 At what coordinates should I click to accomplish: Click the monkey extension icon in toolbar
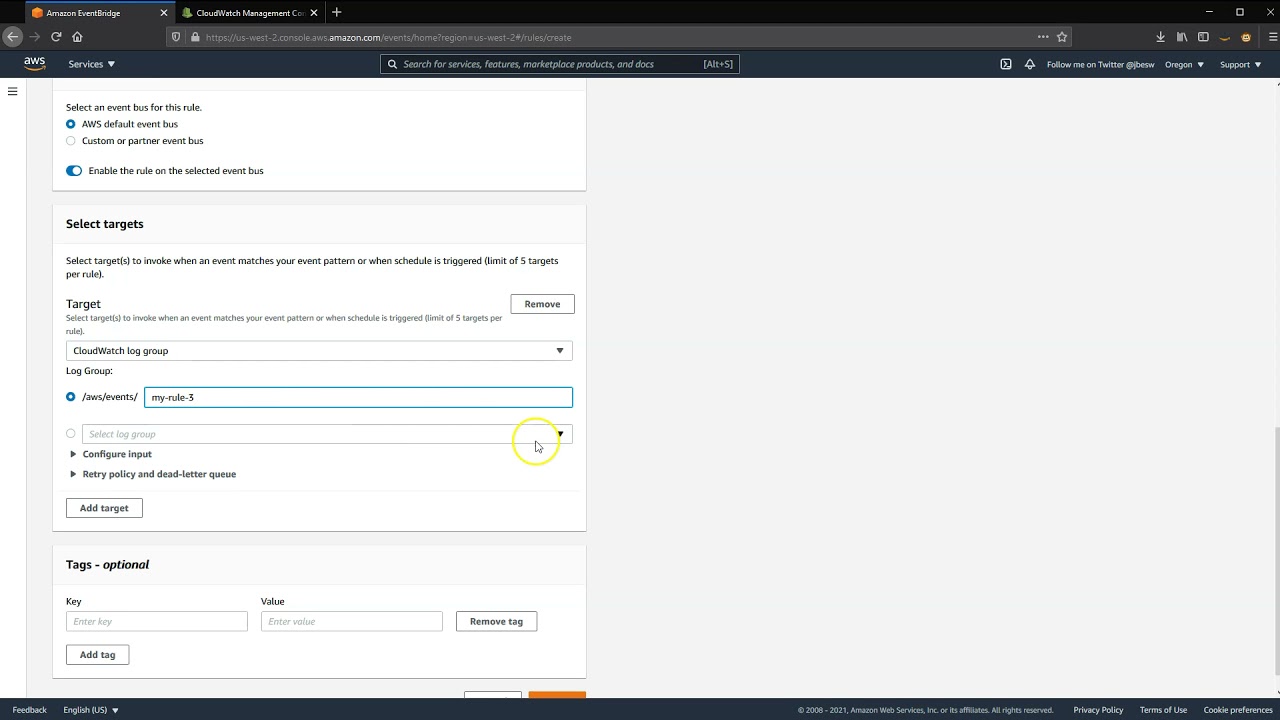pos(1246,37)
